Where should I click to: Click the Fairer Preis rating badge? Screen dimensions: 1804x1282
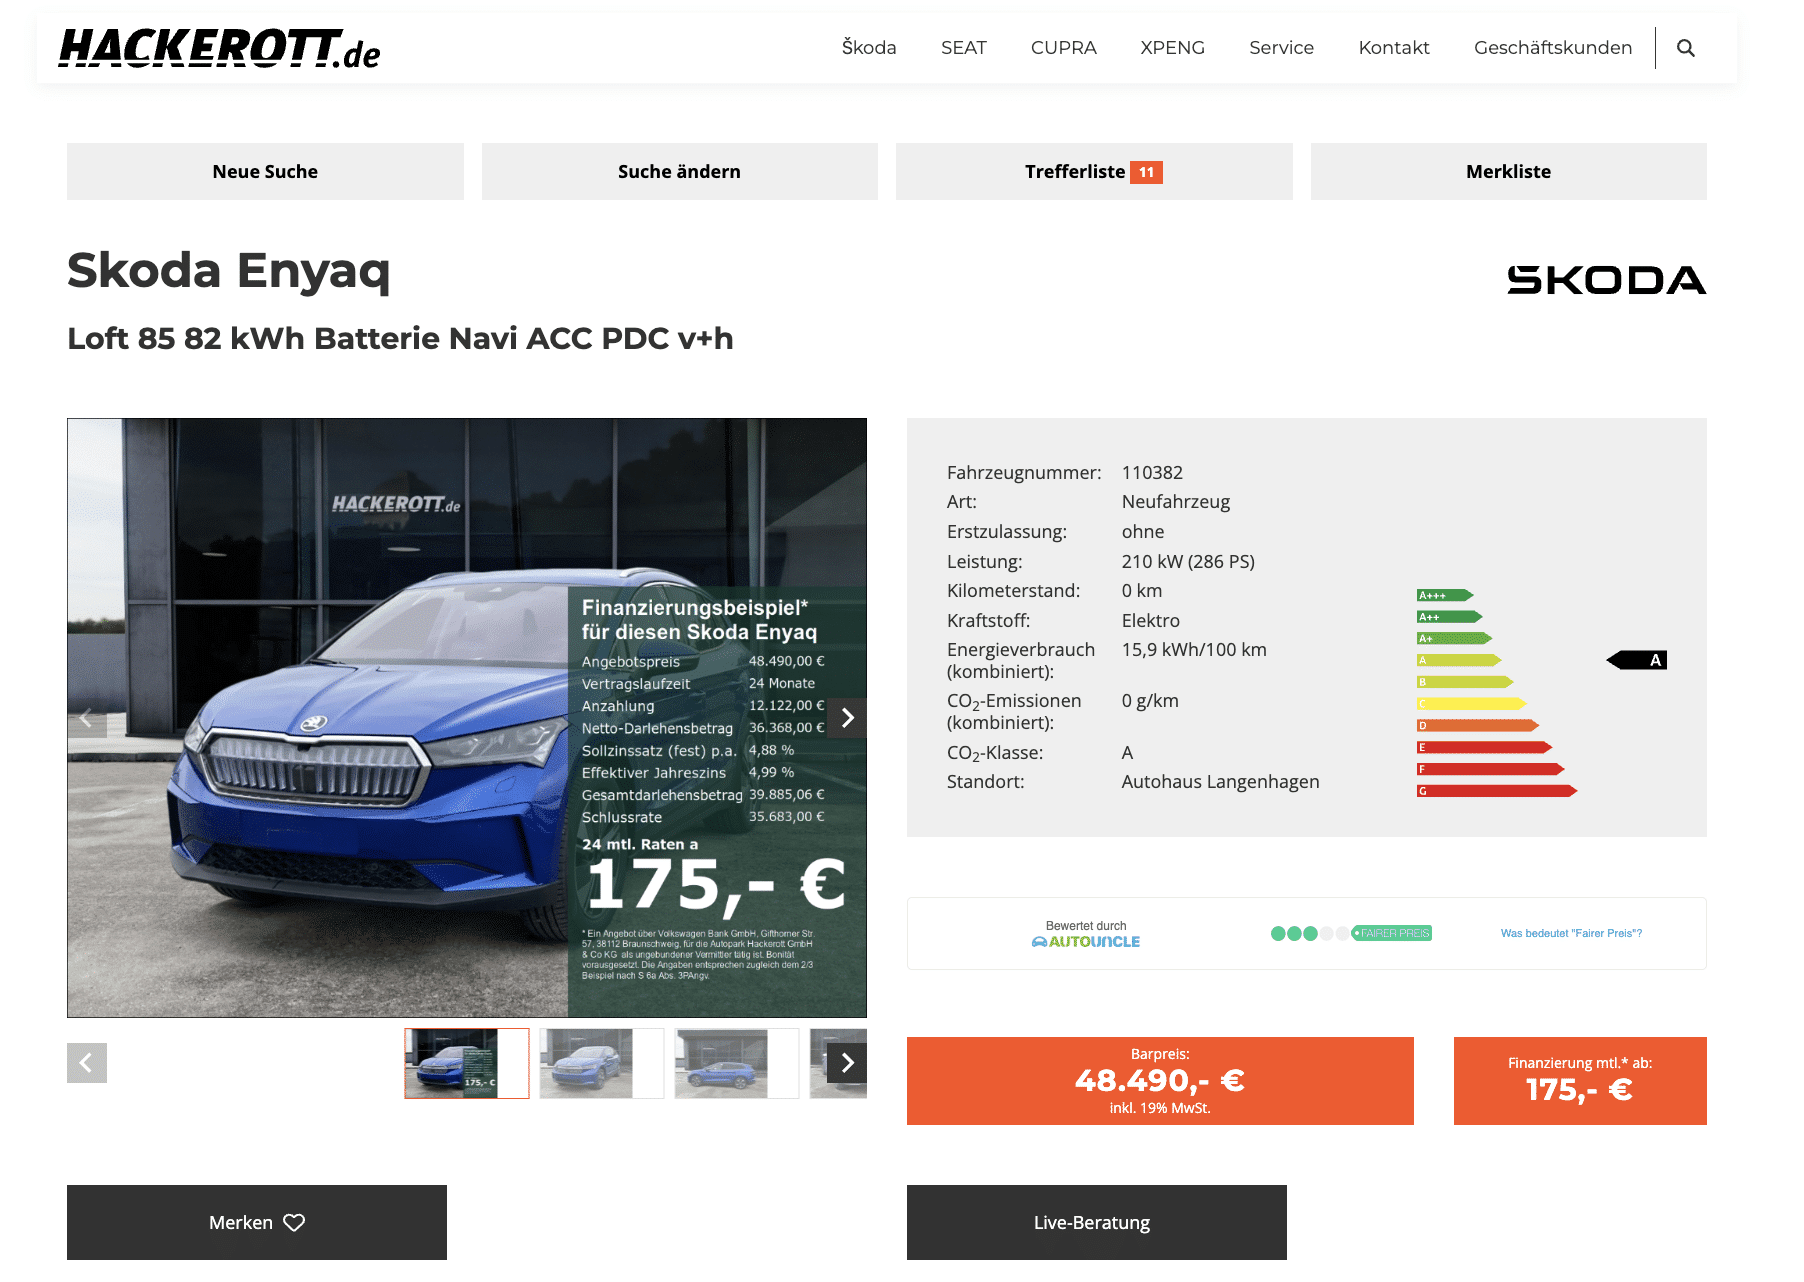(1391, 933)
